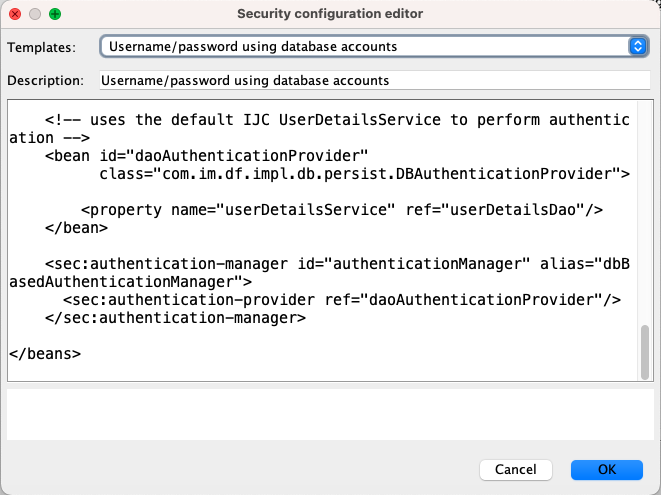The image size is (661, 495).
Task: Click the blue Templates dropdown arrow
Action: pyautogui.click(x=638, y=47)
